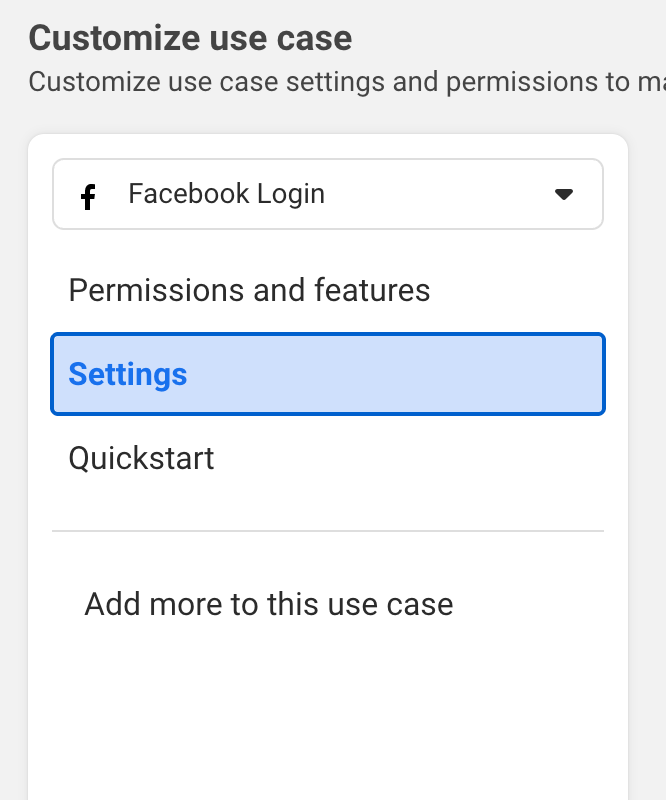Click the Quickstart link below Settings
This screenshot has width=666, height=800.
coord(141,459)
